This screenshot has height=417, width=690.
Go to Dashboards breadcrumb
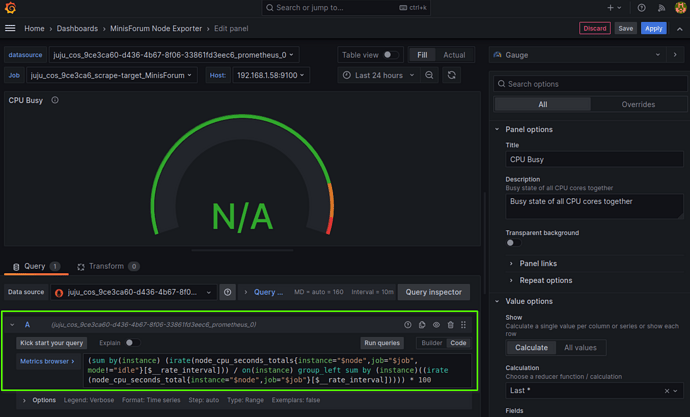tap(77, 29)
